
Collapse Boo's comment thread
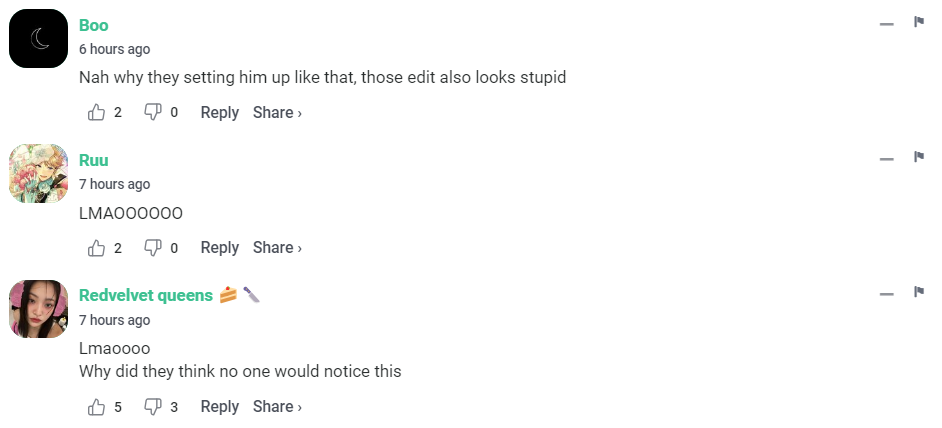(x=886, y=24)
